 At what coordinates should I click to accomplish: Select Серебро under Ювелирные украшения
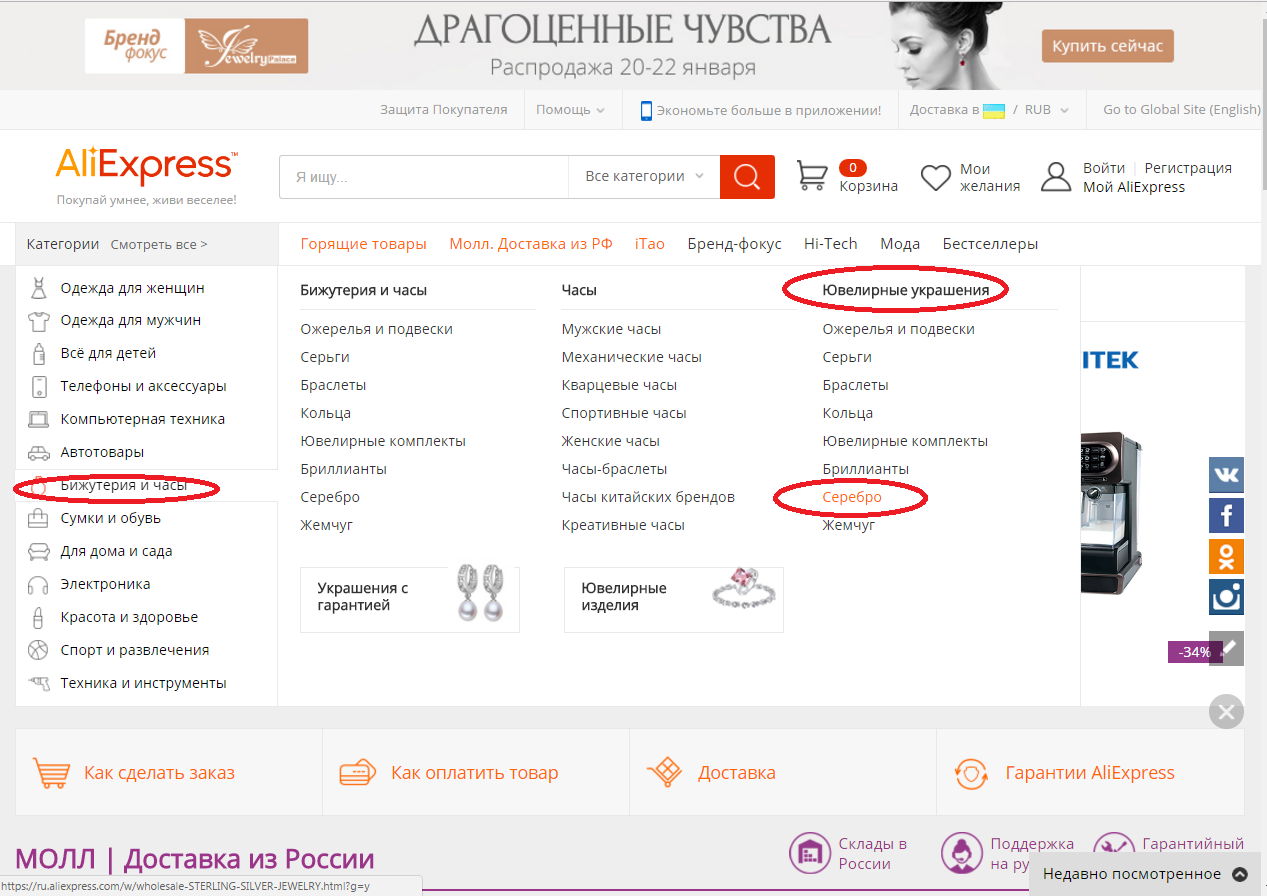tap(852, 497)
